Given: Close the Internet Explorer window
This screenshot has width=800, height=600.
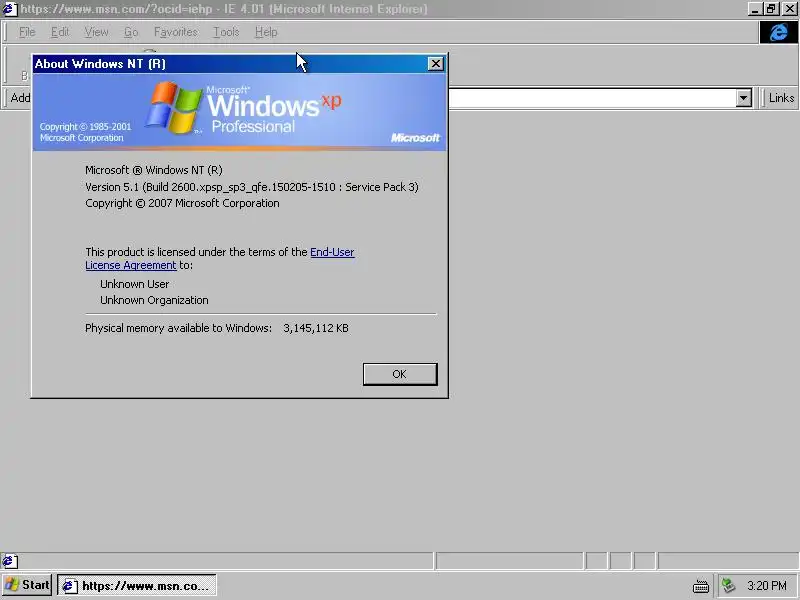Looking at the screenshot, I should [789, 9].
